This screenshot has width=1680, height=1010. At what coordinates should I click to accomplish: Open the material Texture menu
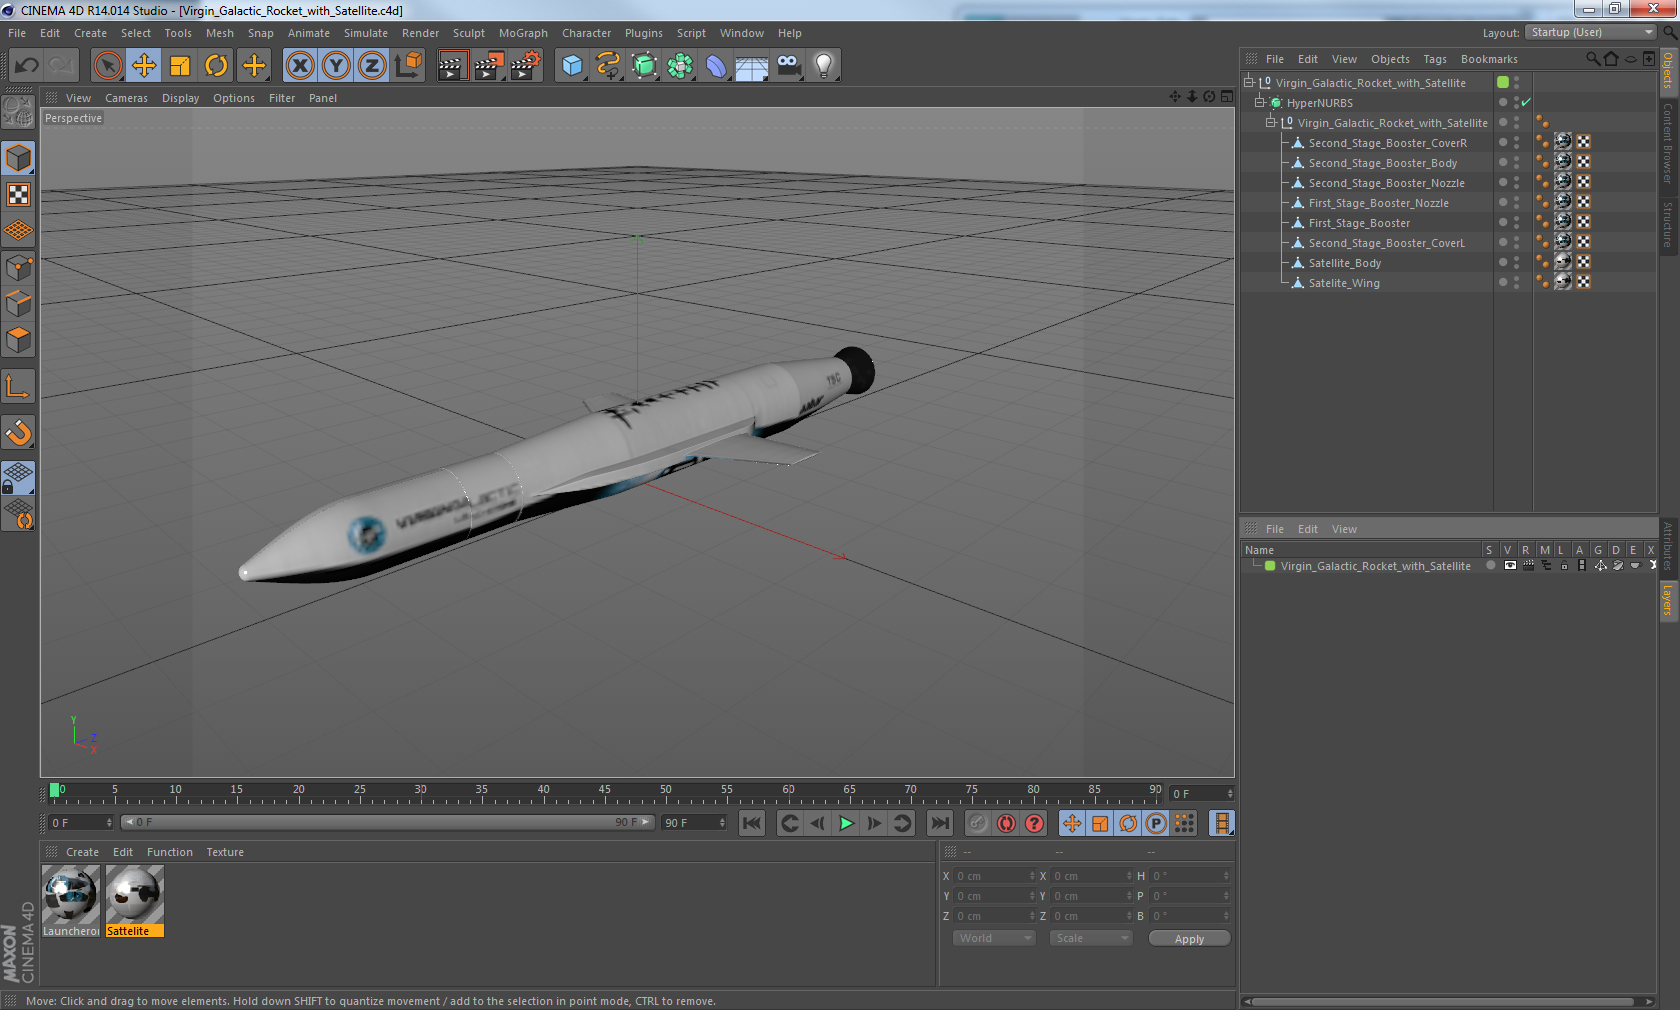pyautogui.click(x=225, y=852)
